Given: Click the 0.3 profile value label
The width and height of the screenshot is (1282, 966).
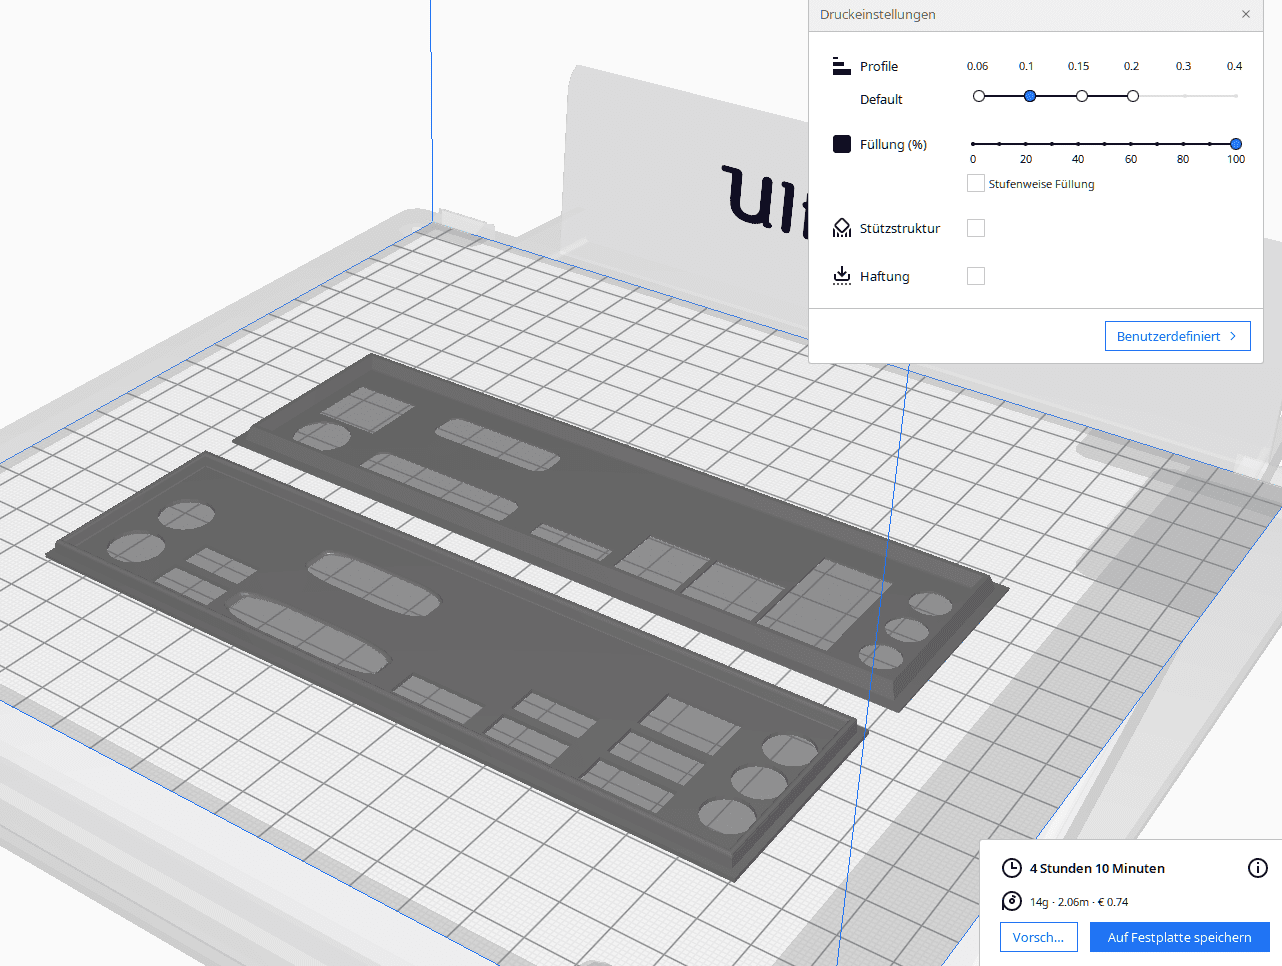Looking at the screenshot, I should click(x=1183, y=66).
